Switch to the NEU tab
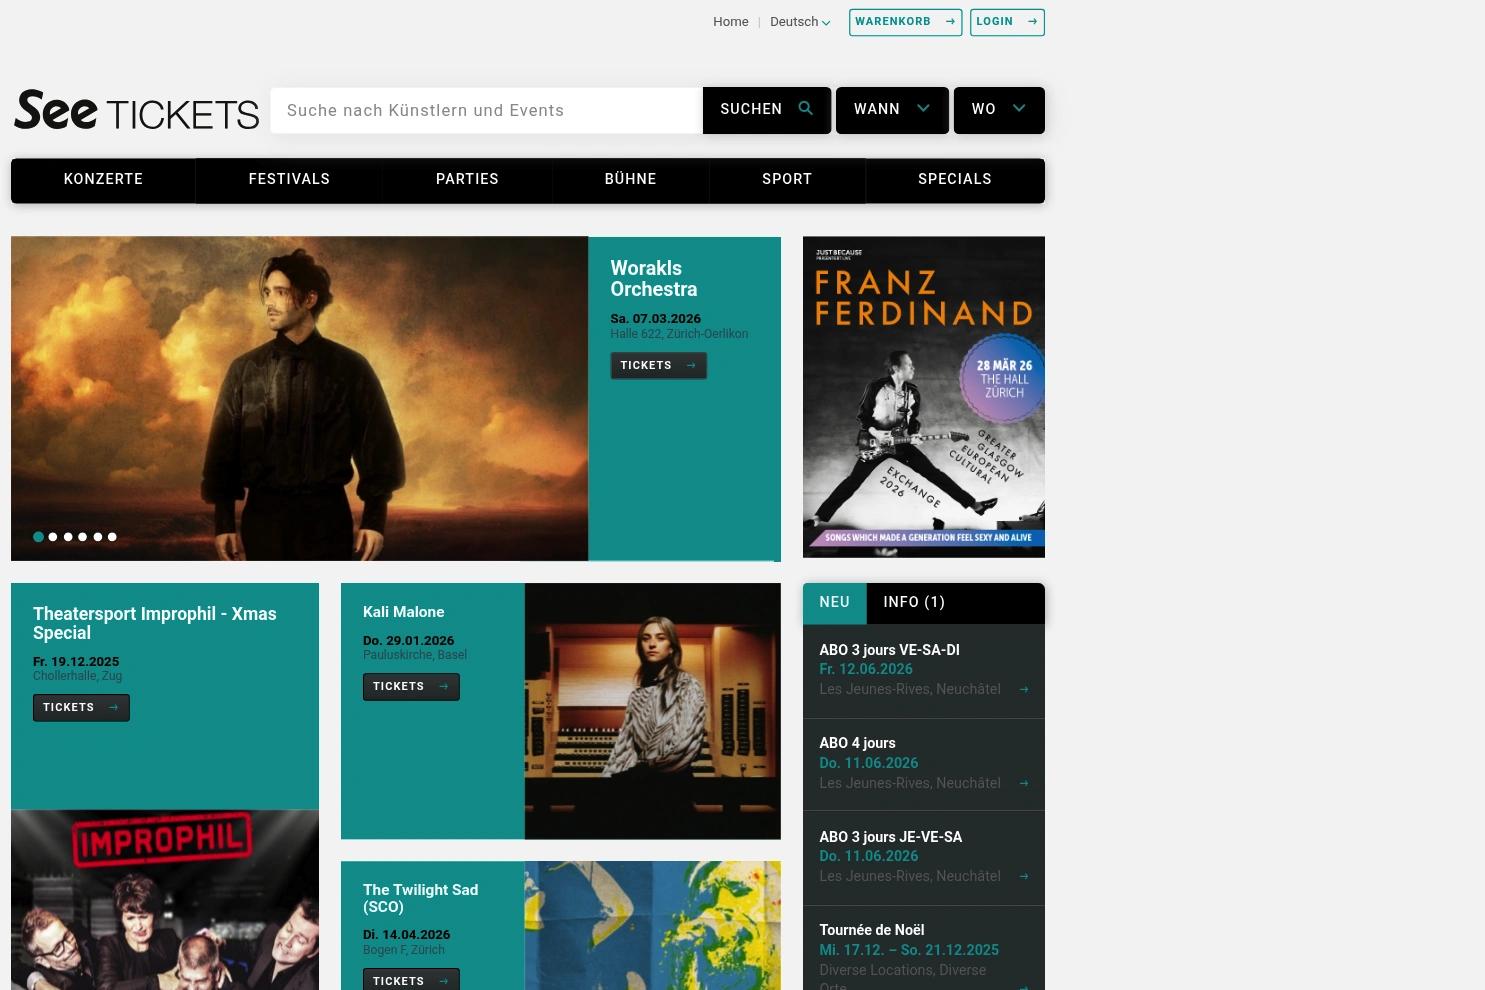The width and height of the screenshot is (1485, 990). [x=835, y=603]
